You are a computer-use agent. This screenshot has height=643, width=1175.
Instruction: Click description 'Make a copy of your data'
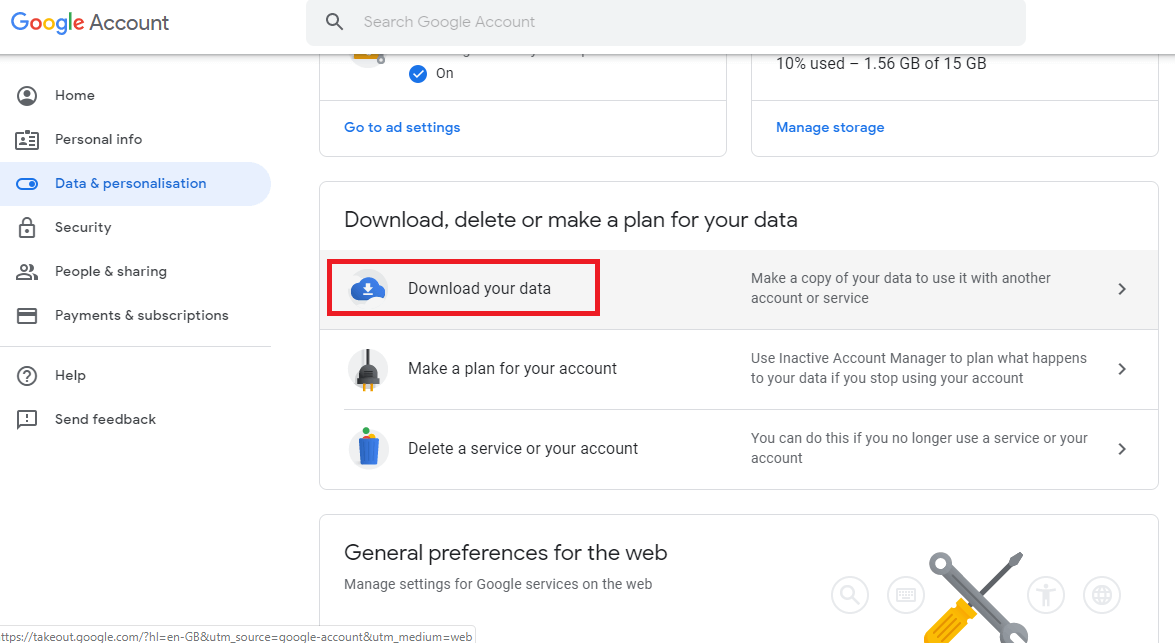pos(901,288)
